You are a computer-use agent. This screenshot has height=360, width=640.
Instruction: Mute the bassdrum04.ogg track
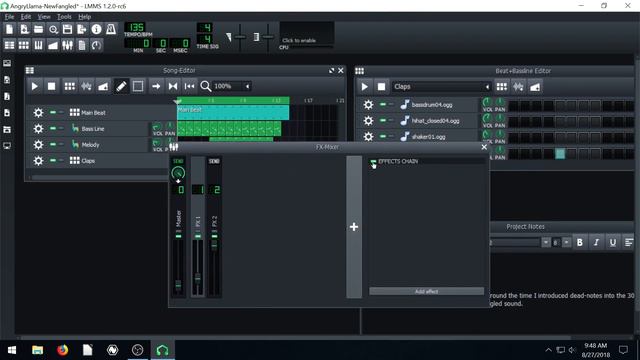point(383,104)
